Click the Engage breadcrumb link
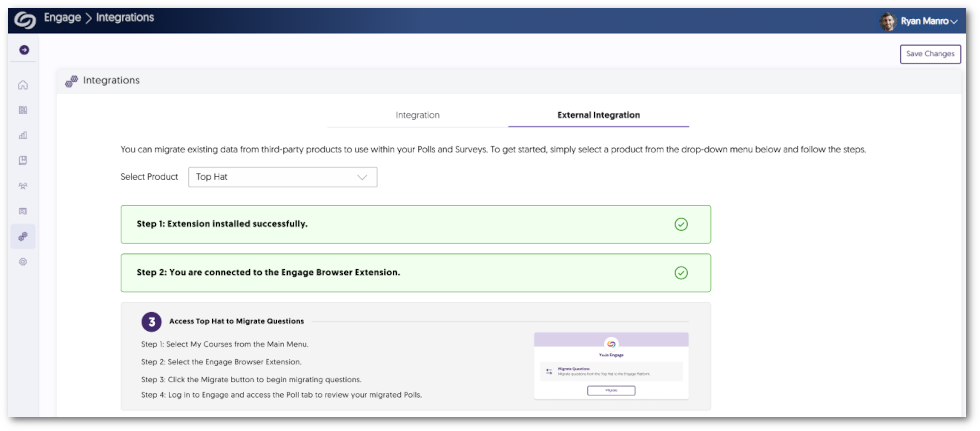Viewport: 980px width, 431px height. tap(62, 18)
